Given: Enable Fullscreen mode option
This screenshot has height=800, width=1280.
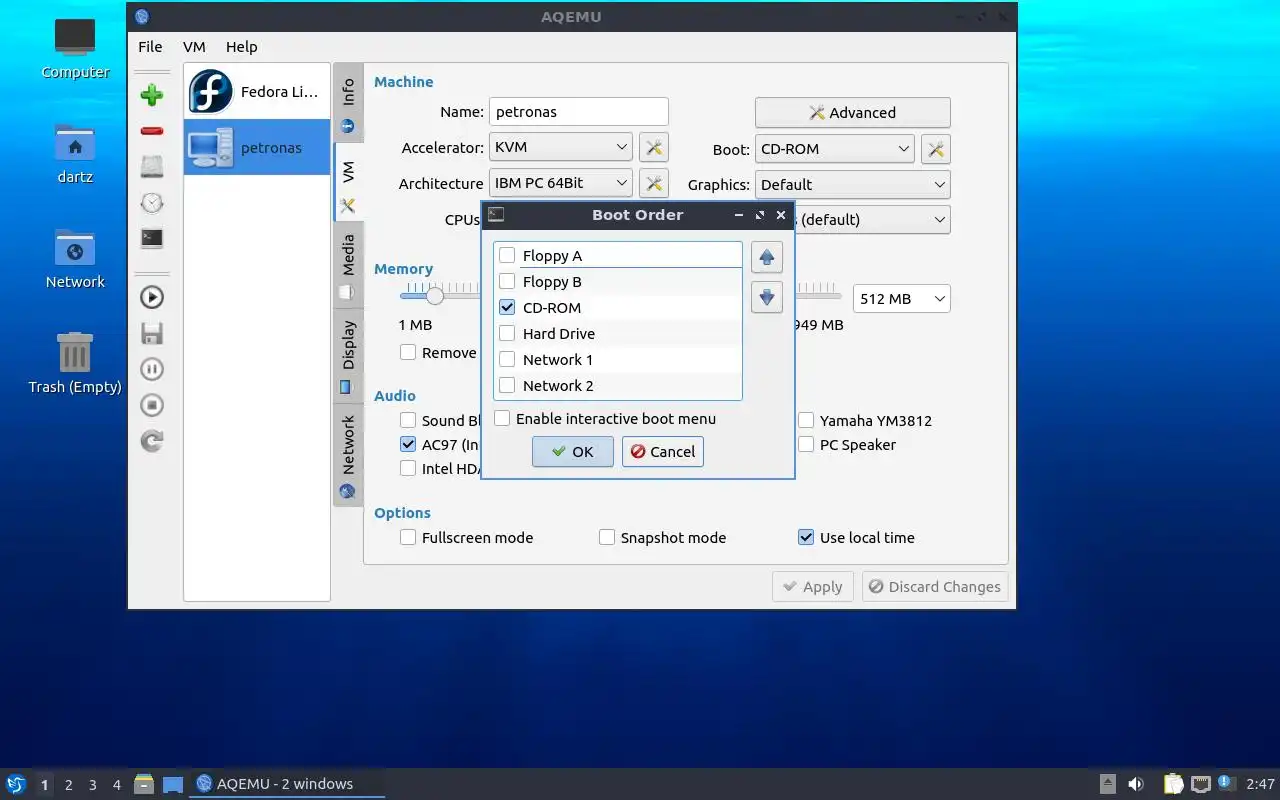Looking at the screenshot, I should tap(408, 537).
